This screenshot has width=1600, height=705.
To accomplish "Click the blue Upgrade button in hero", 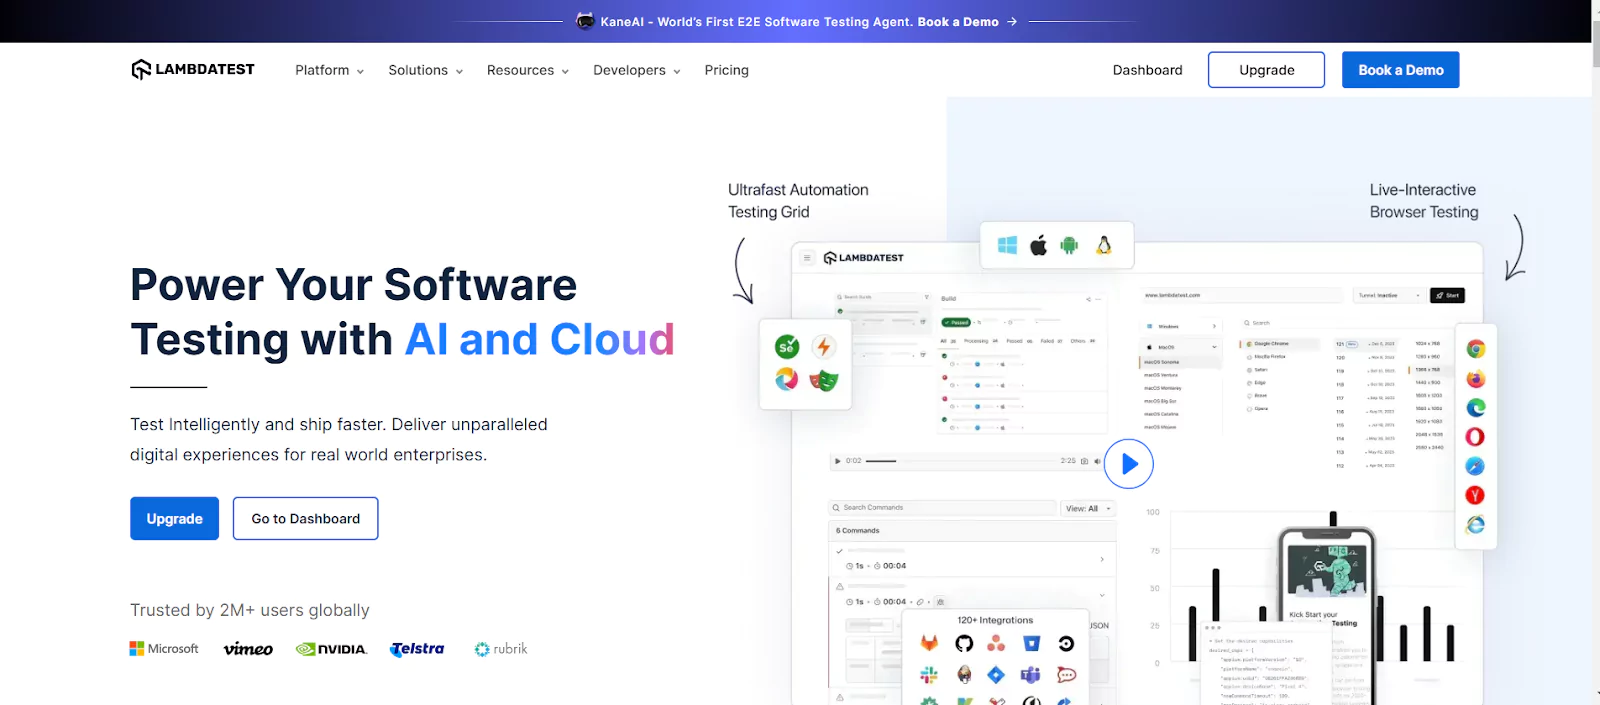I will pos(174,518).
